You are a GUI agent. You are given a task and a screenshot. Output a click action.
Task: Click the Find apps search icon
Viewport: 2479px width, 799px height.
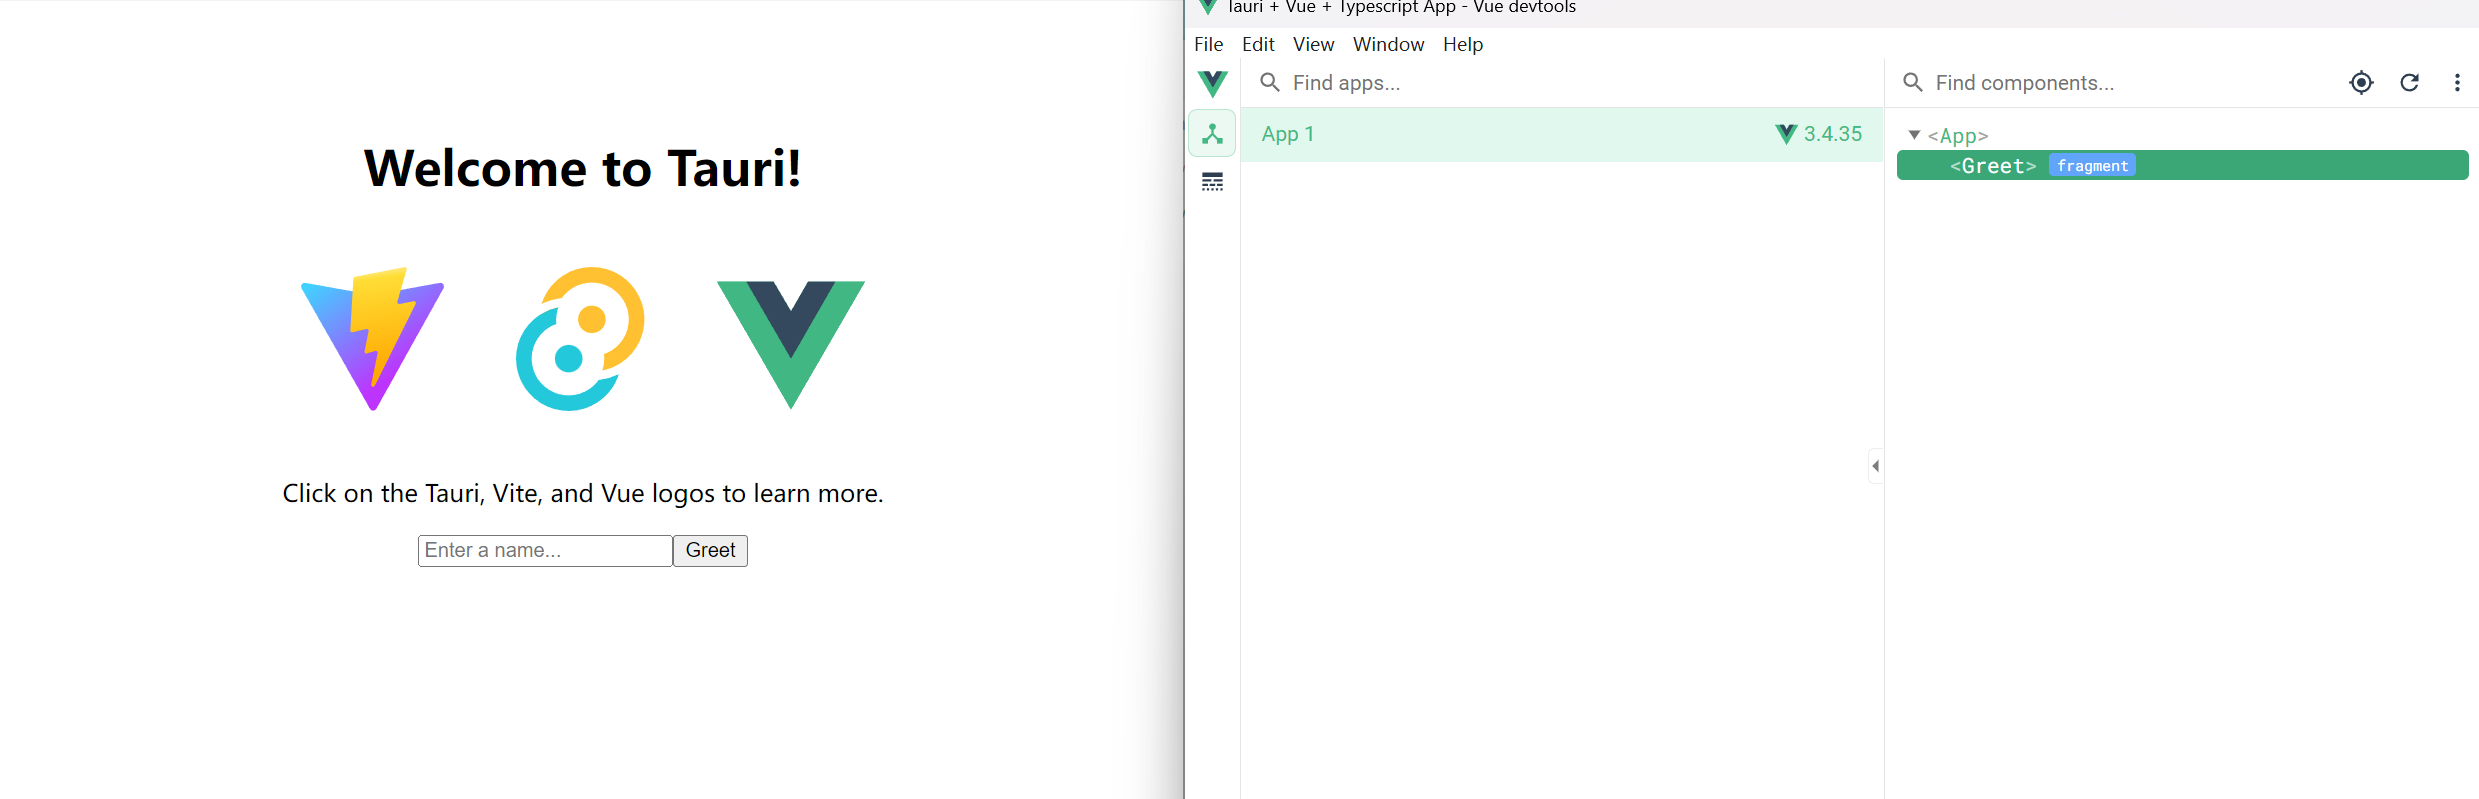click(1270, 82)
